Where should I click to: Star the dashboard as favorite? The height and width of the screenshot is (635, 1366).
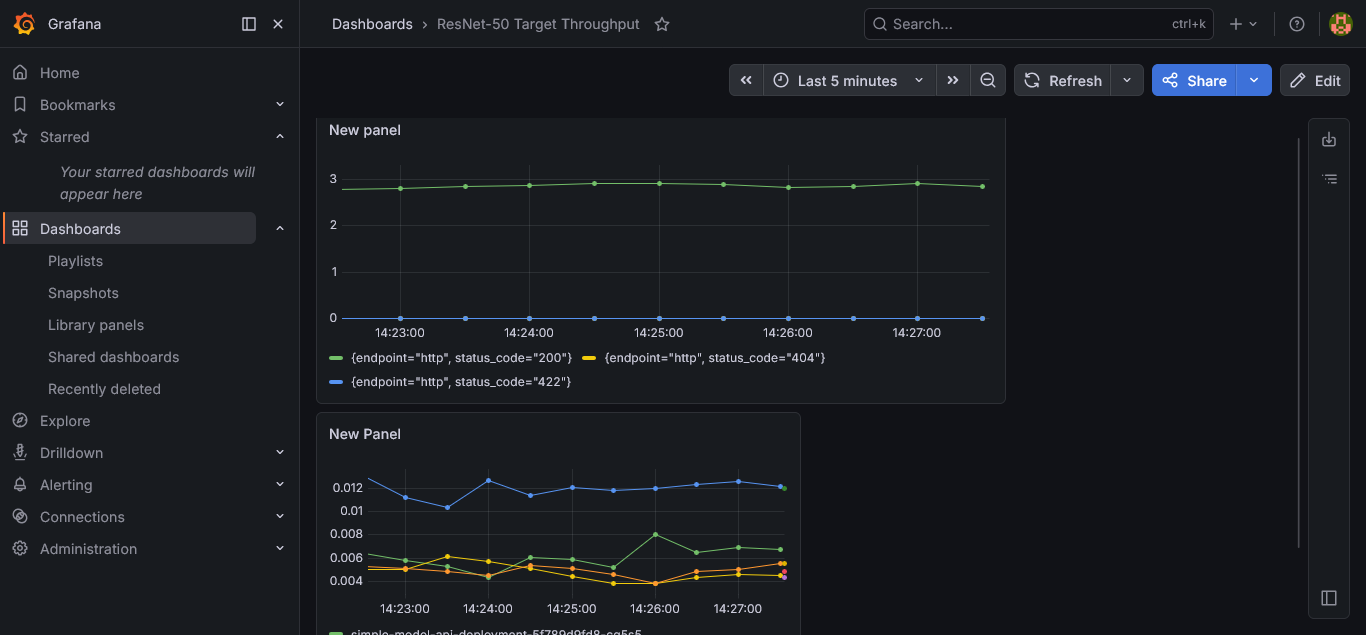click(x=662, y=24)
